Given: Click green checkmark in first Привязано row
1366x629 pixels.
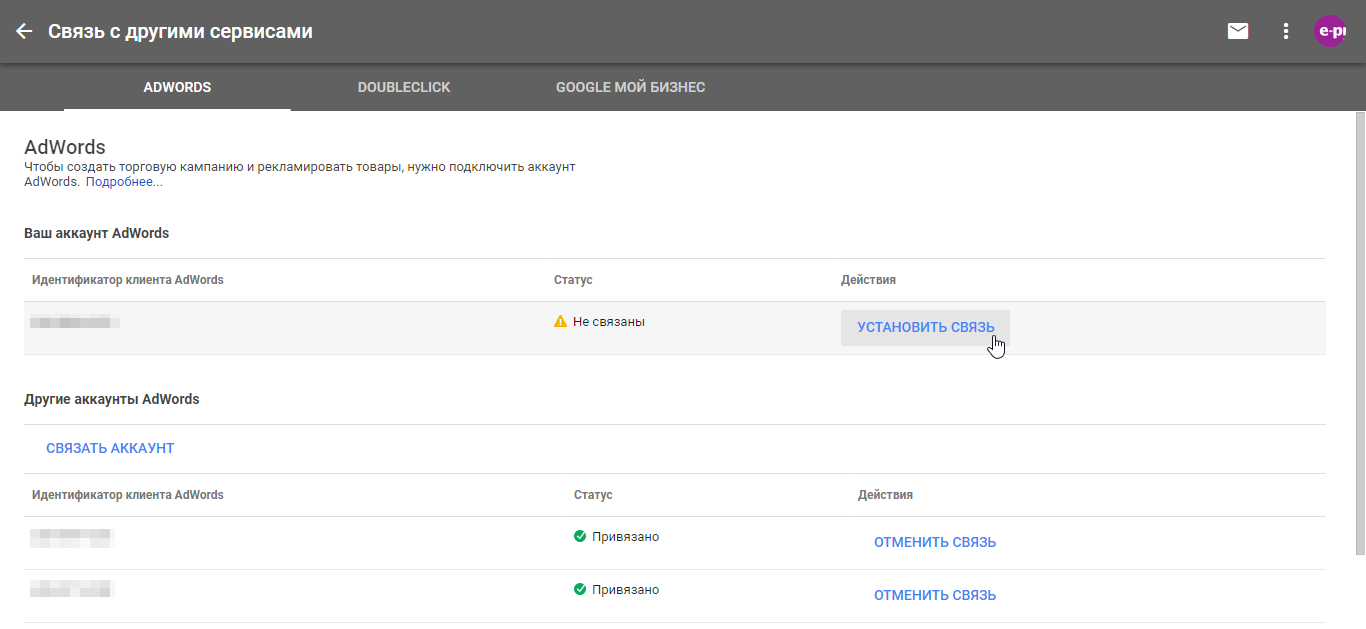Looking at the screenshot, I should pos(580,537).
